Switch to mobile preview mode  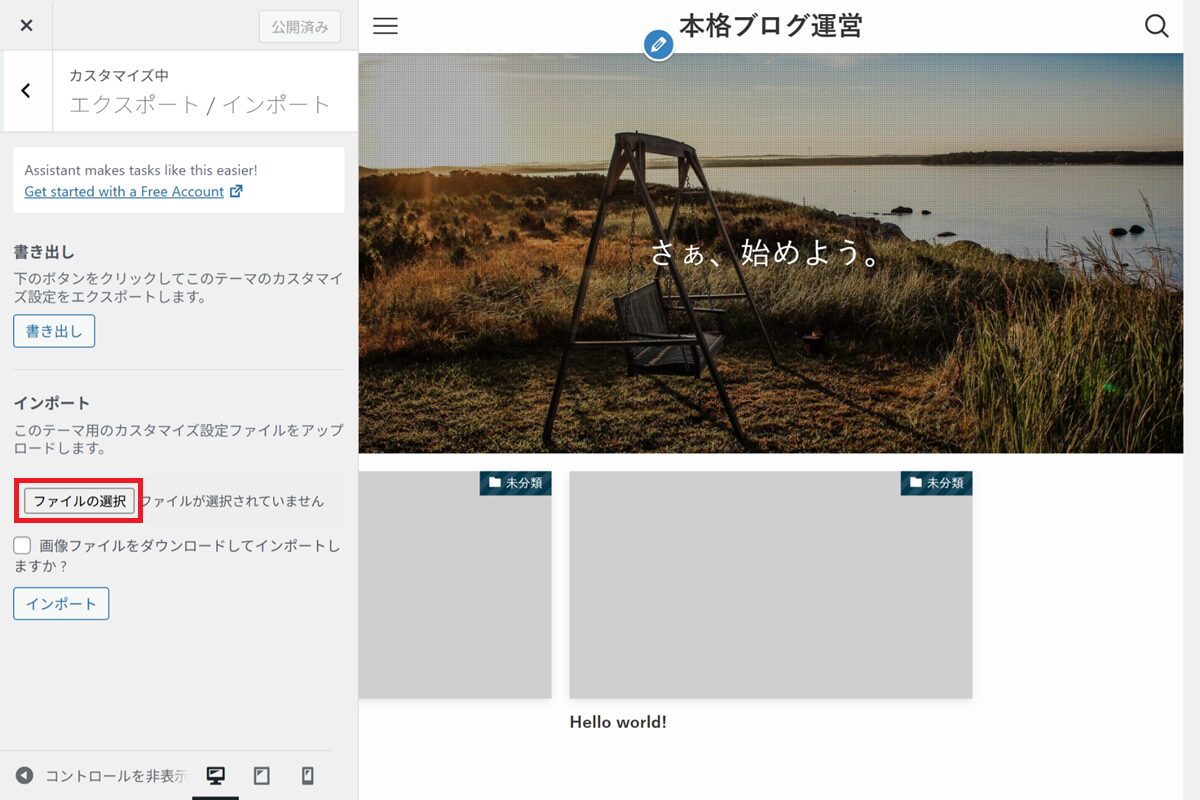coord(308,776)
